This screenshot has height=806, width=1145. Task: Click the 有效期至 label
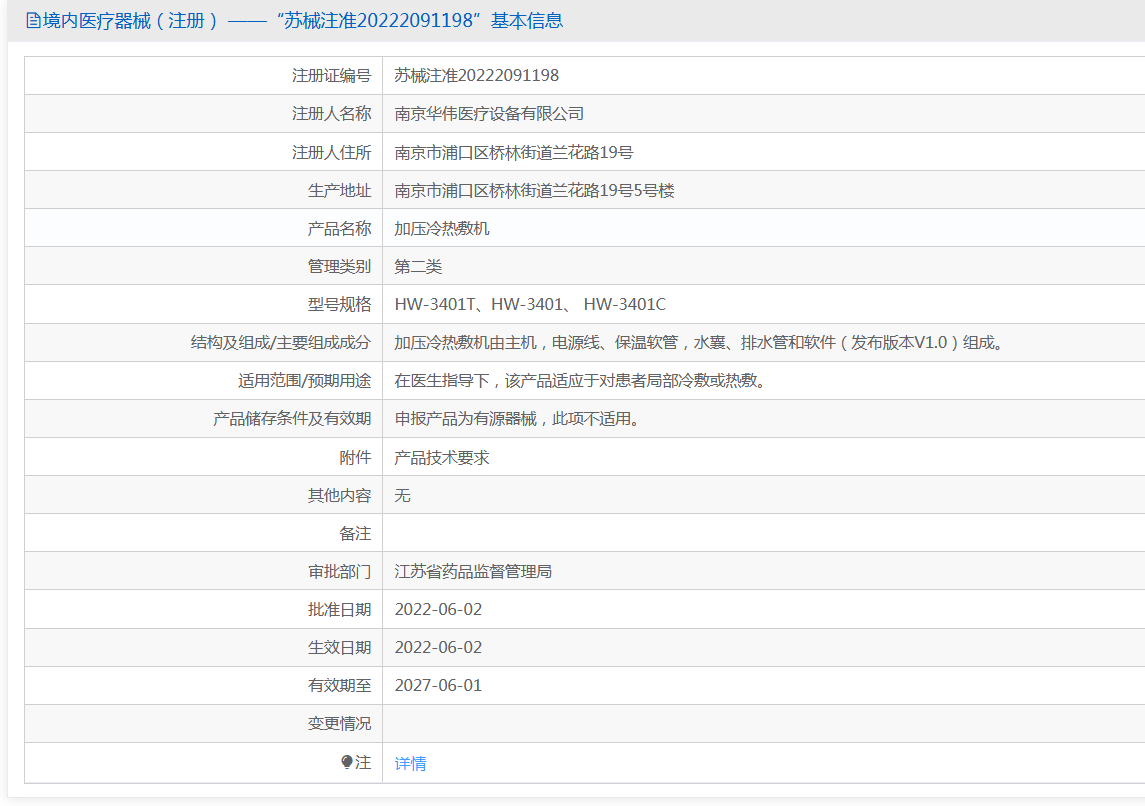(340, 686)
